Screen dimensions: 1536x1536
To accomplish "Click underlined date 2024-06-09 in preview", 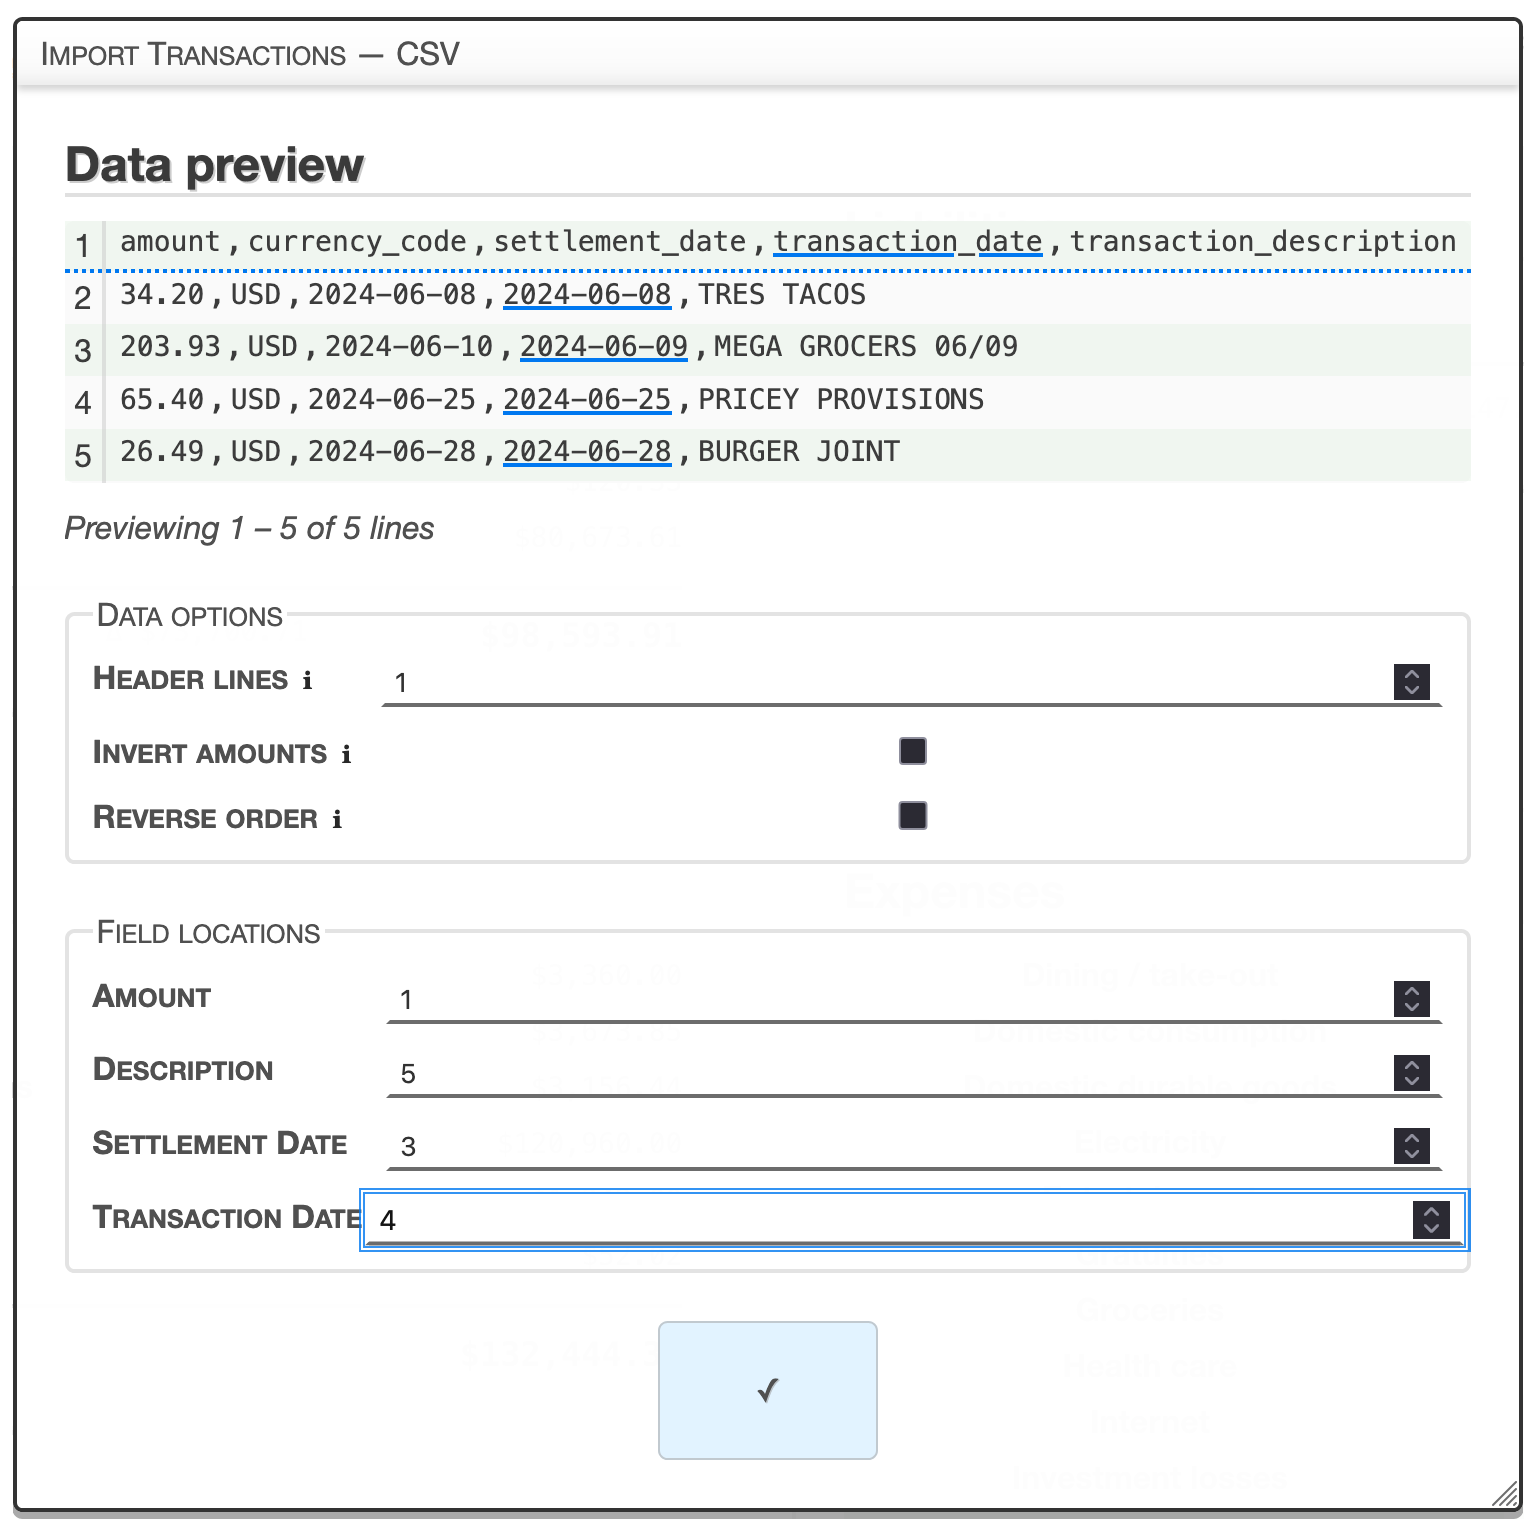I will [x=603, y=347].
